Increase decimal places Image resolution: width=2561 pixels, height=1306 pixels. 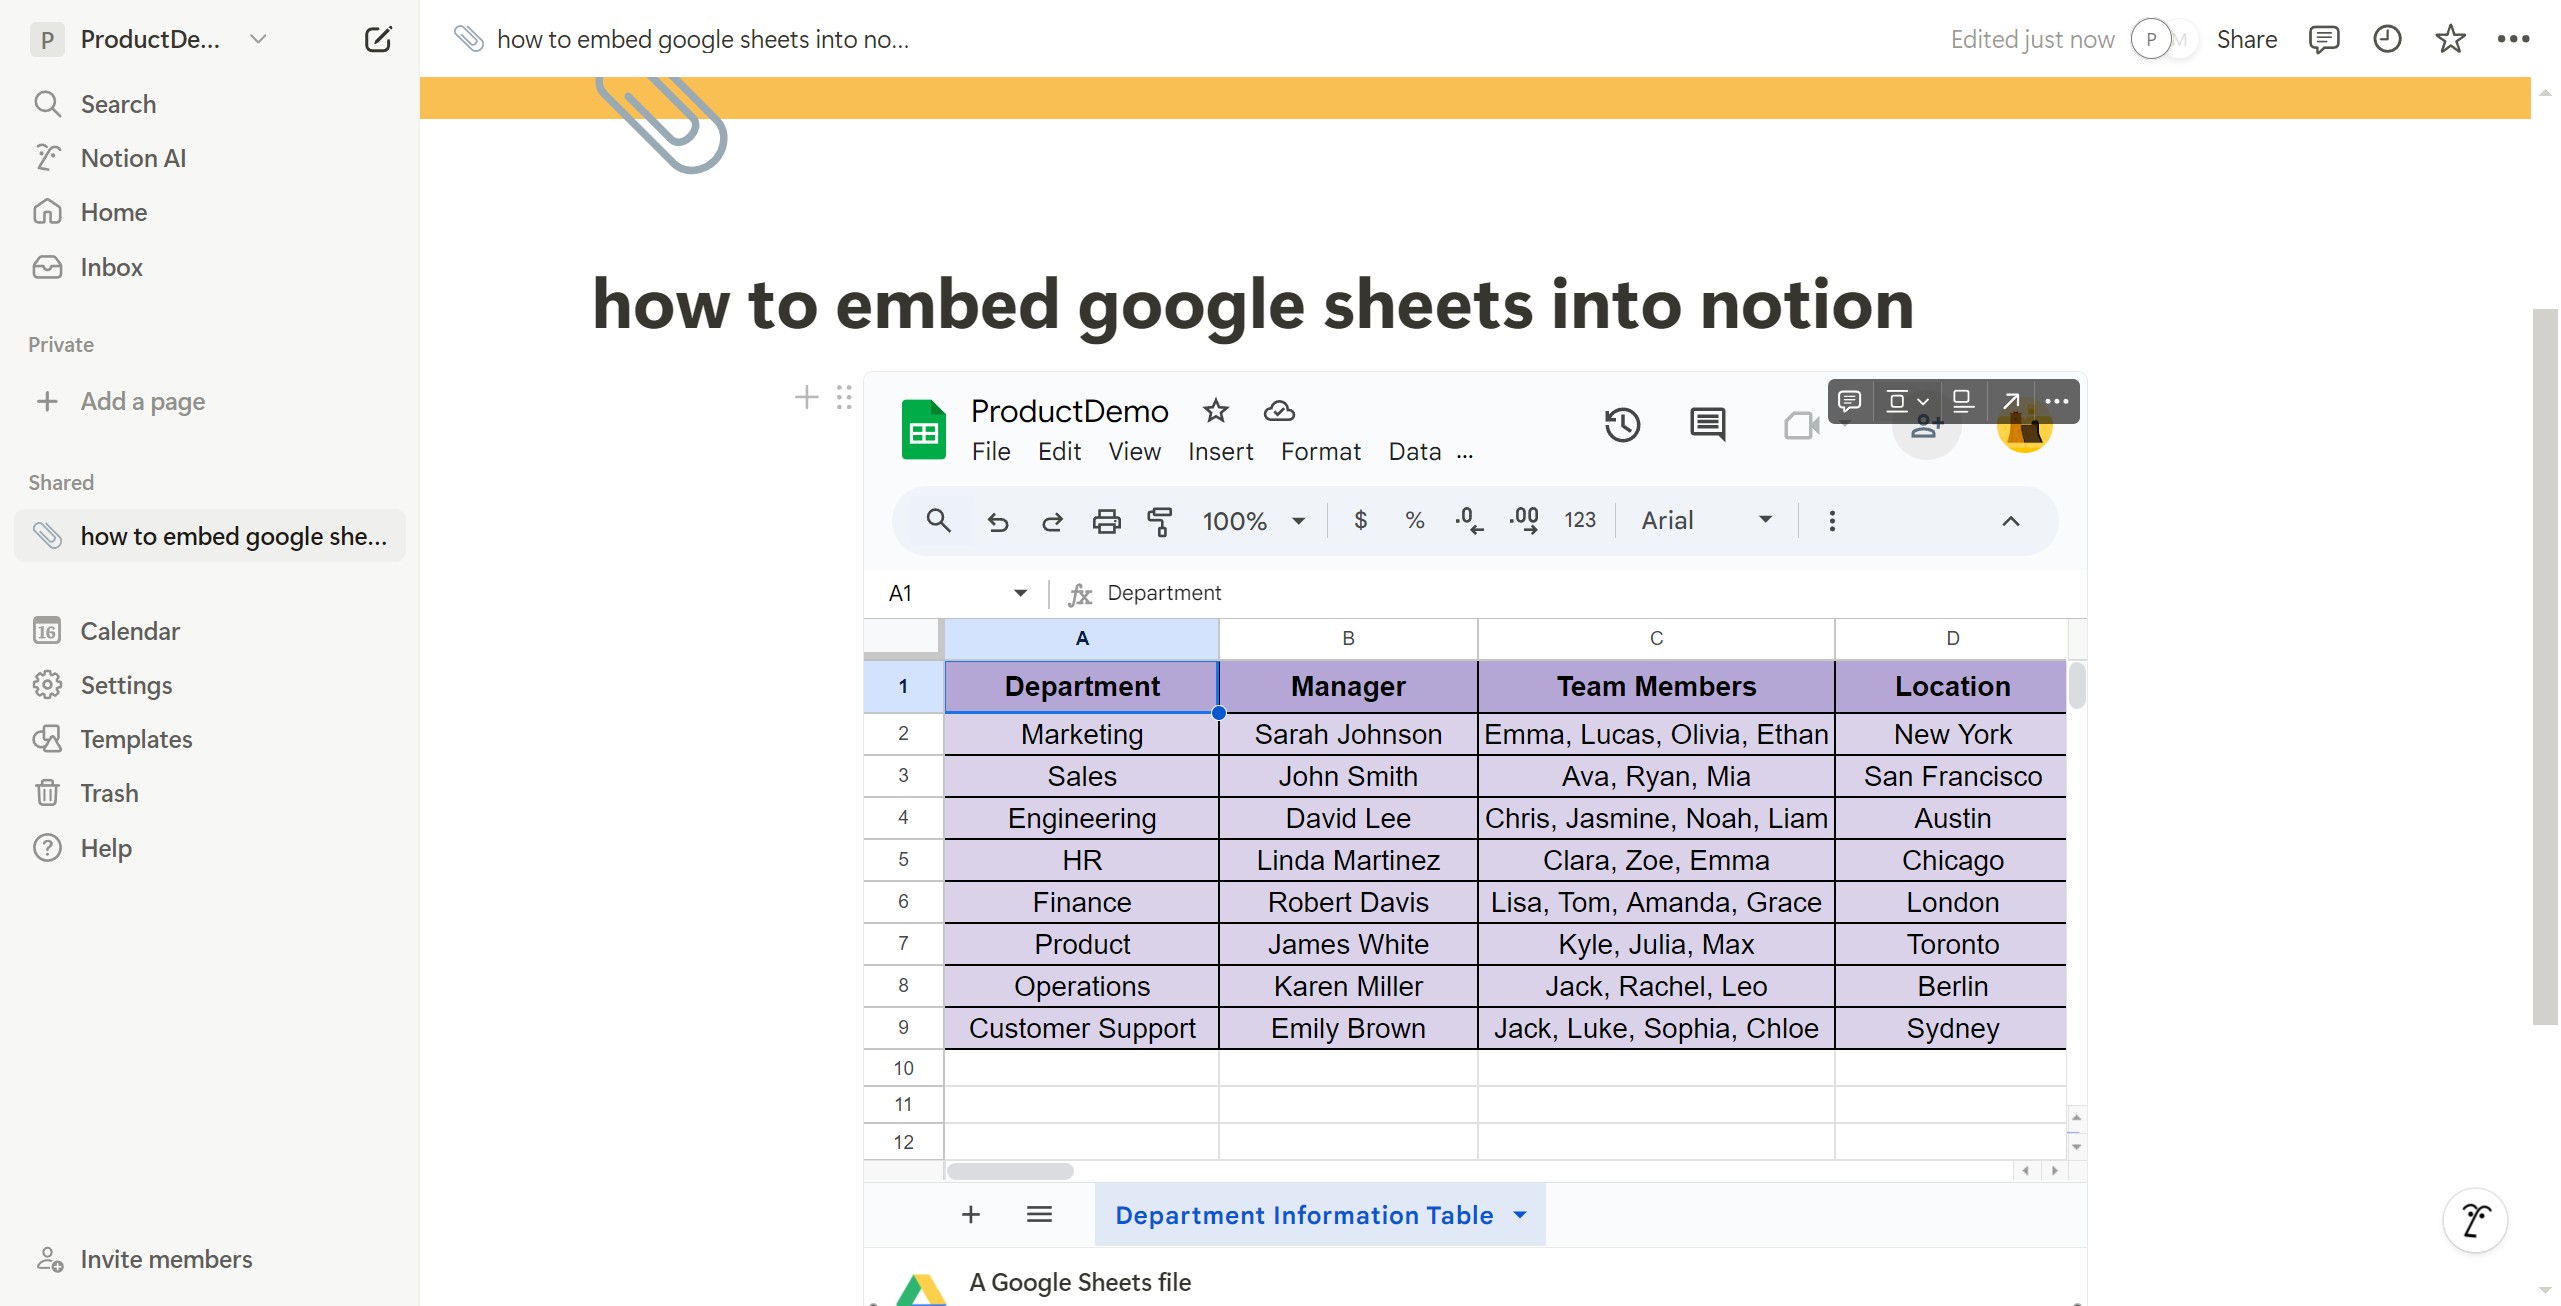tap(1524, 520)
